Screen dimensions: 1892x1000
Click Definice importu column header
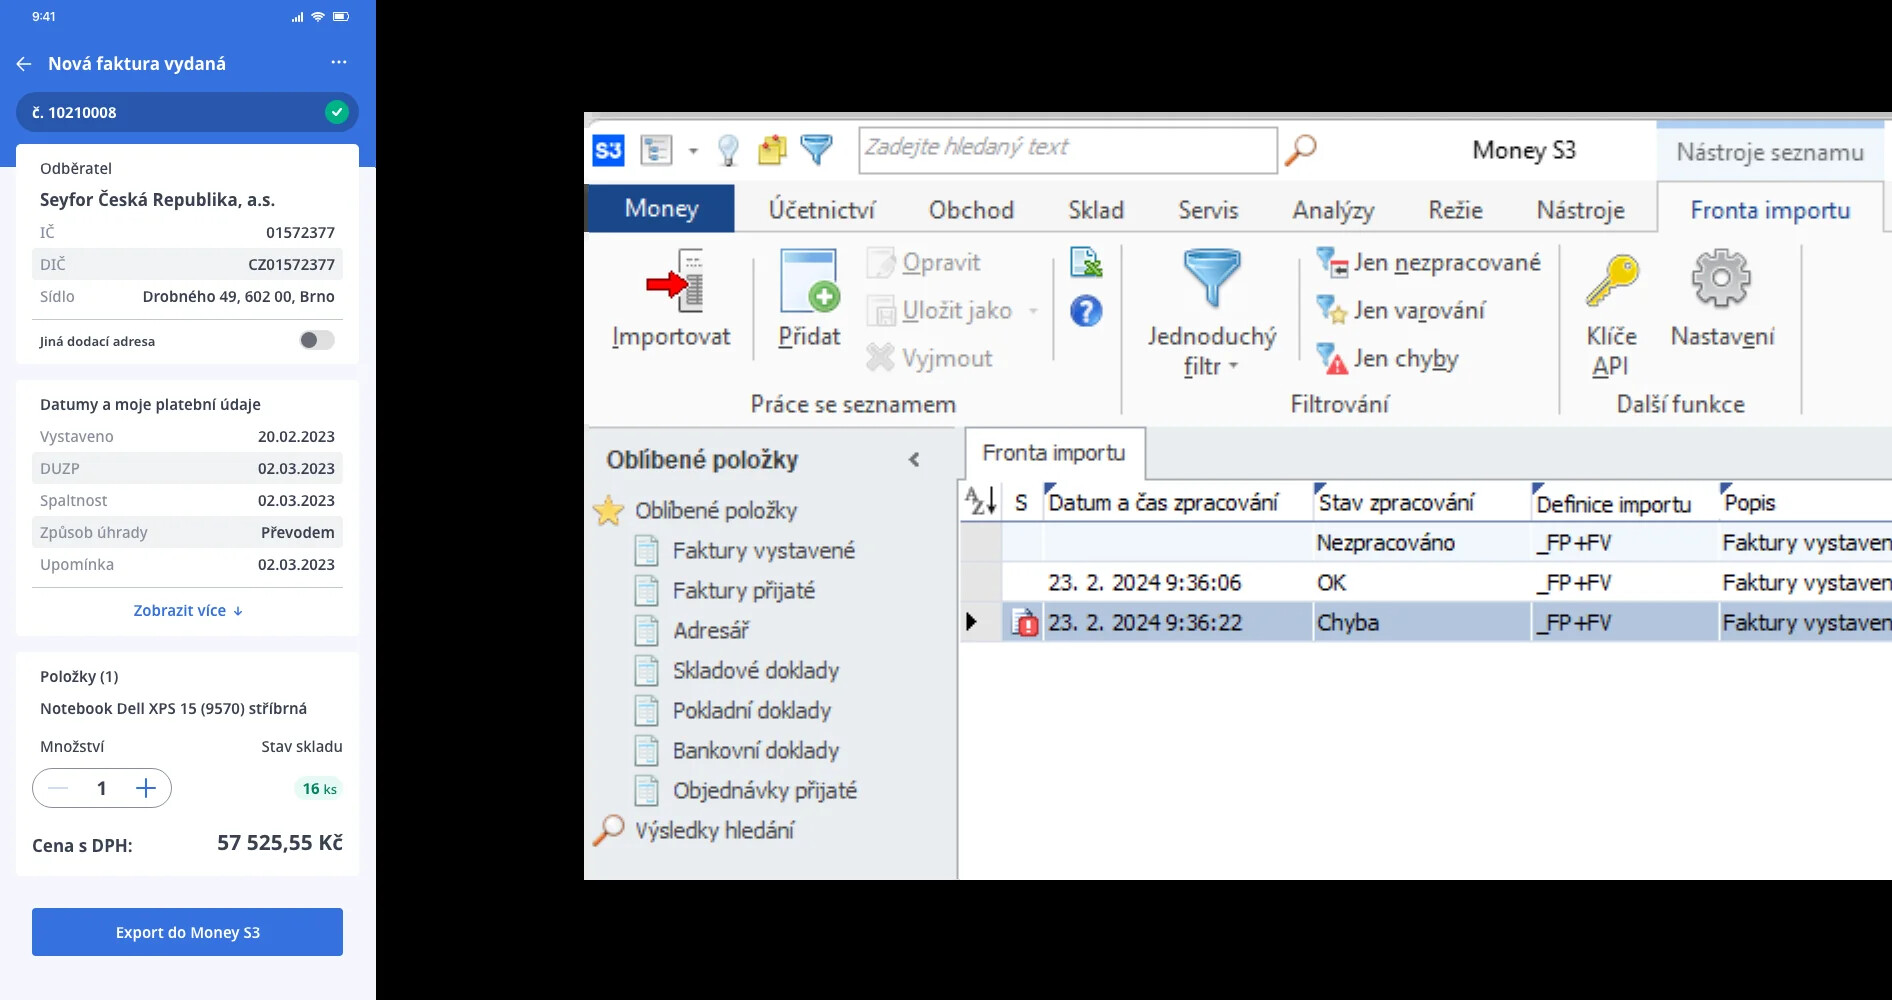tap(1624, 501)
